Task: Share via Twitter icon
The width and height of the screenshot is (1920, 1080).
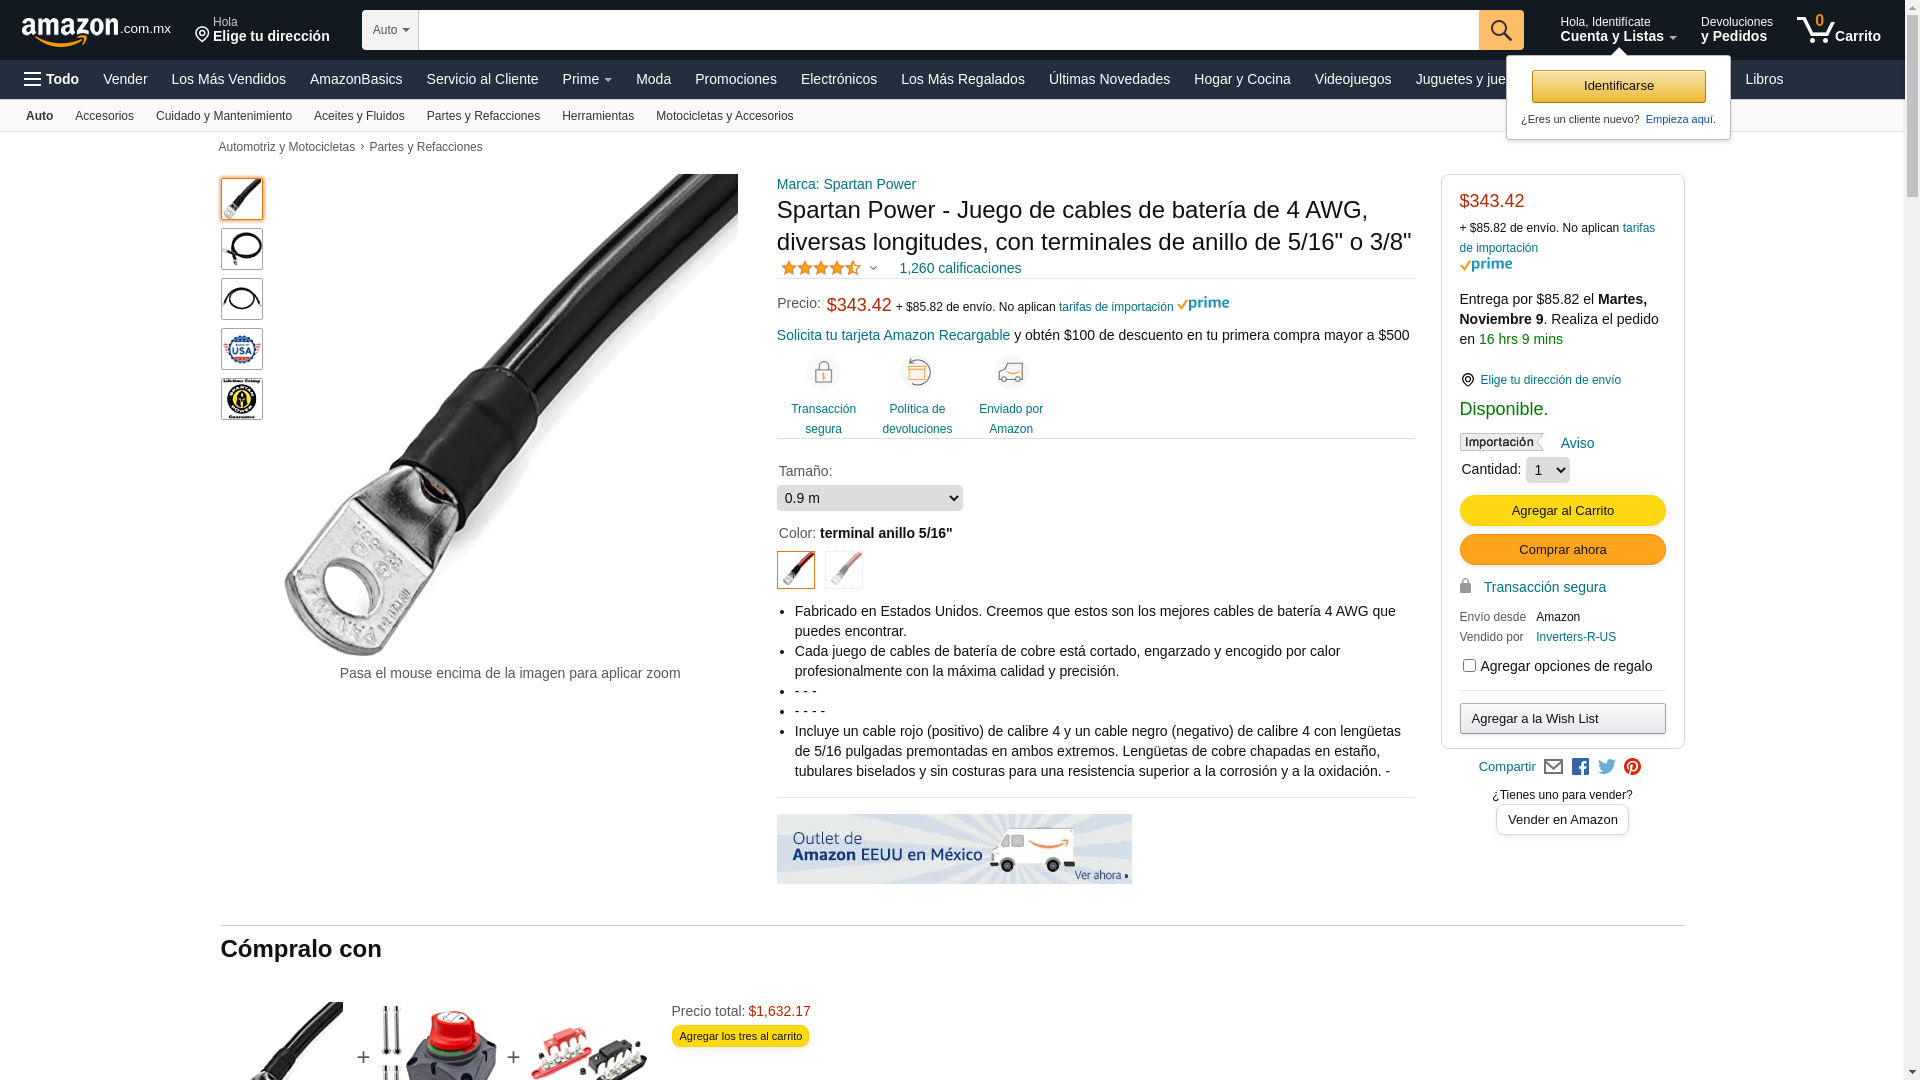Action: click(1606, 767)
